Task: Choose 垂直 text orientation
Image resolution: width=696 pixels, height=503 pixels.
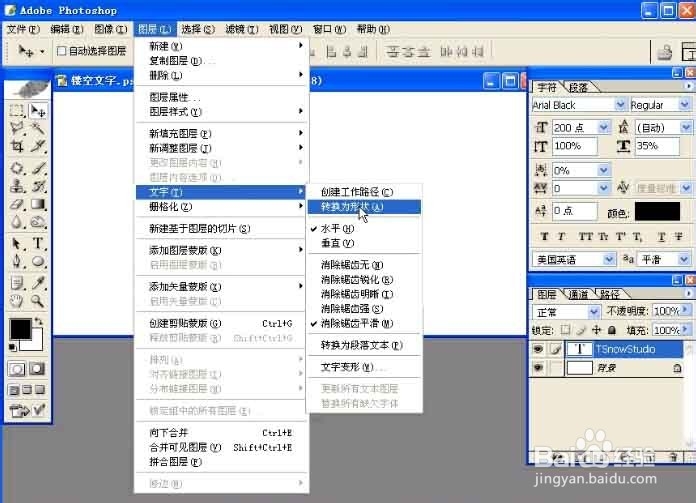Action: [364, 243]
